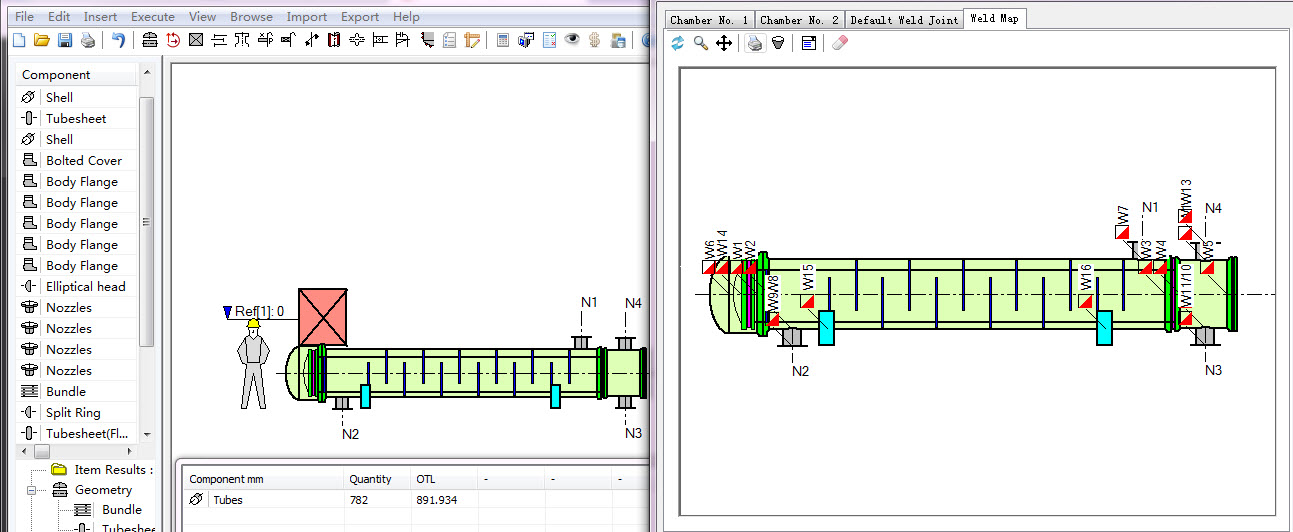1293x532 pixels.
Task: Open the Edit menu
Action: pos(59,17)
